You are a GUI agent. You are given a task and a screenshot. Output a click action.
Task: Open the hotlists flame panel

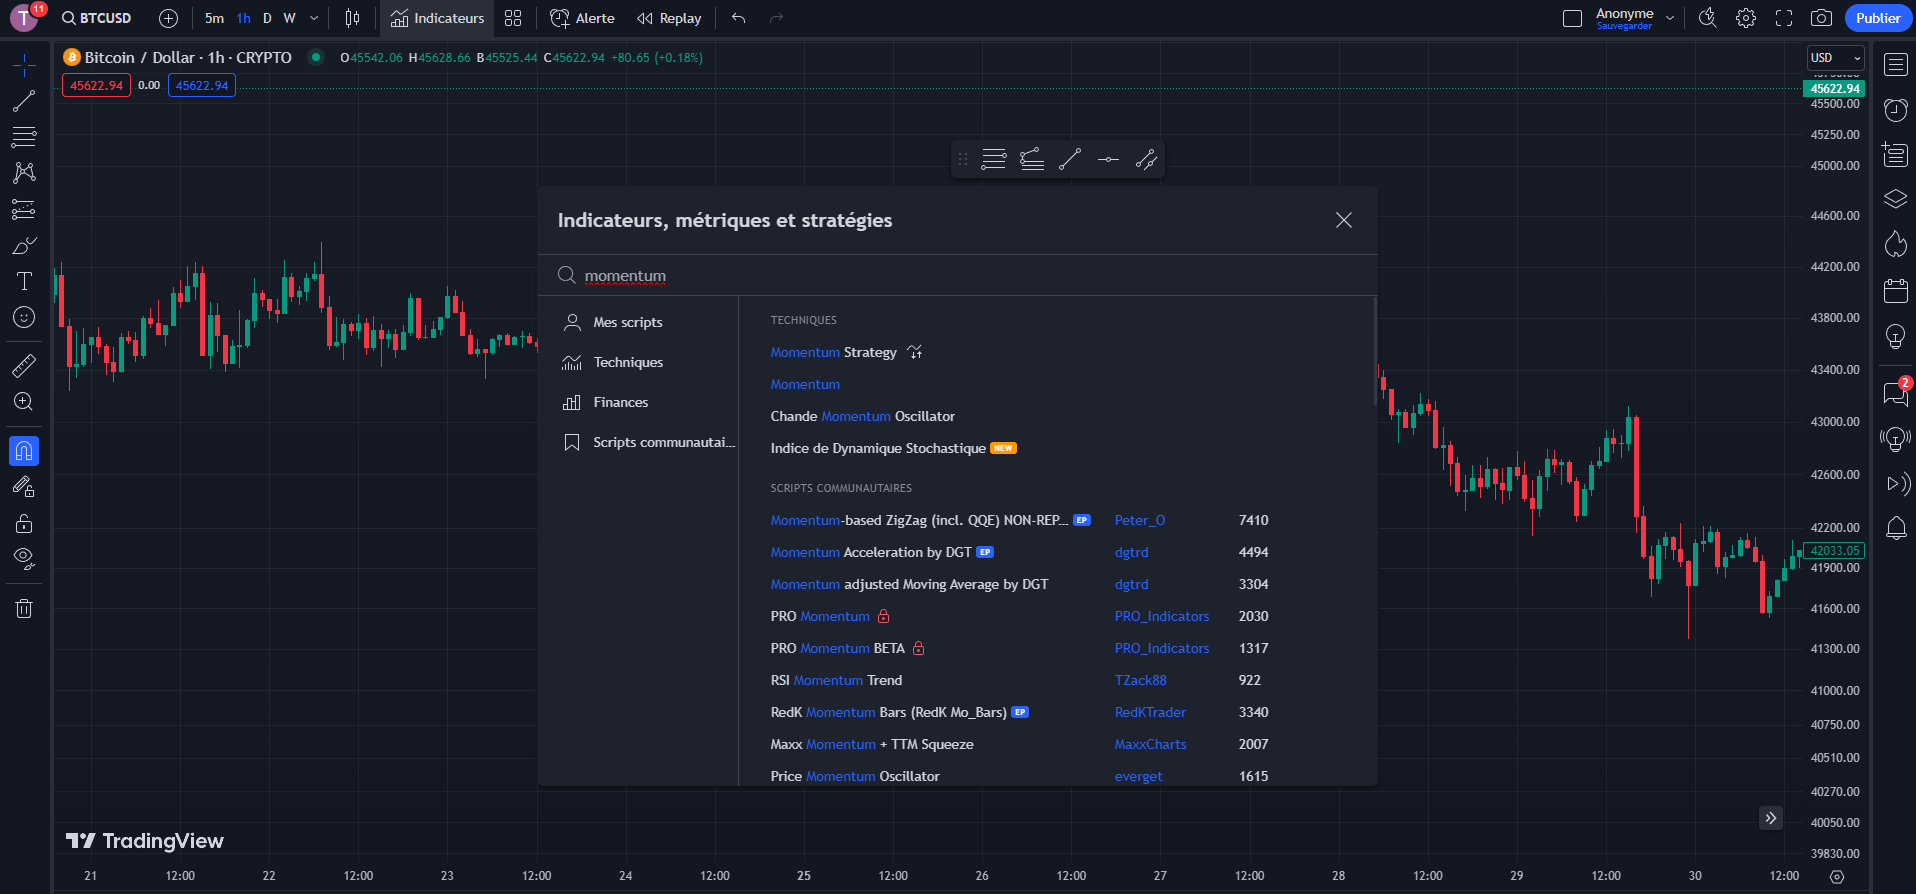1895,244
